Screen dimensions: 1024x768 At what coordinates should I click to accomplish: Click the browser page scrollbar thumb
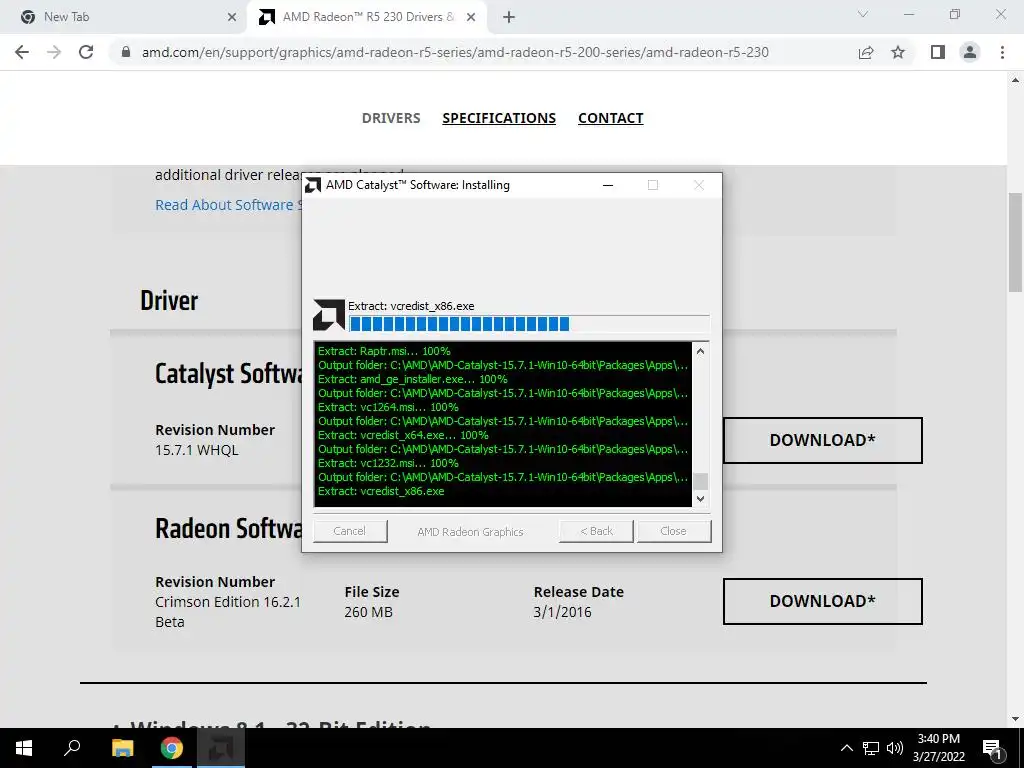(1016, 242)
